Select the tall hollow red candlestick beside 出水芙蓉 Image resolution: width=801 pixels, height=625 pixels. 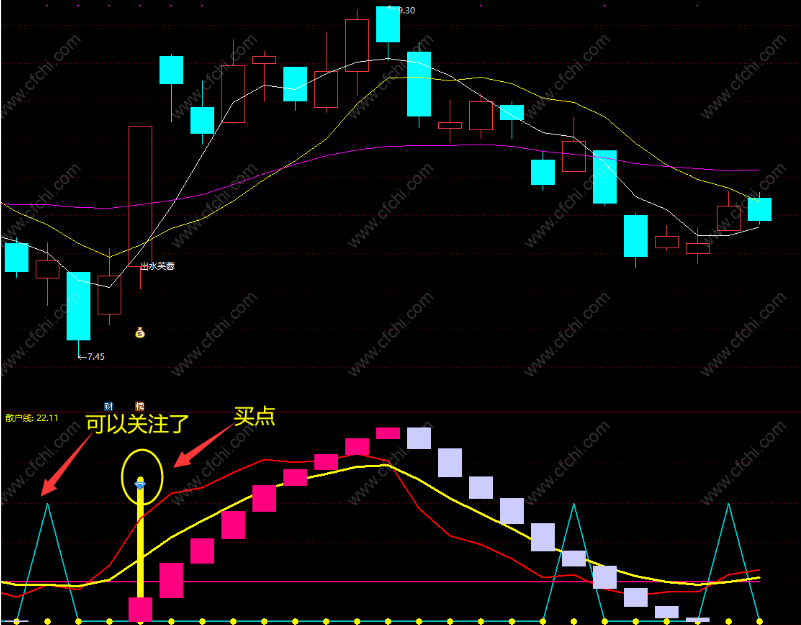tap(140, 196)
